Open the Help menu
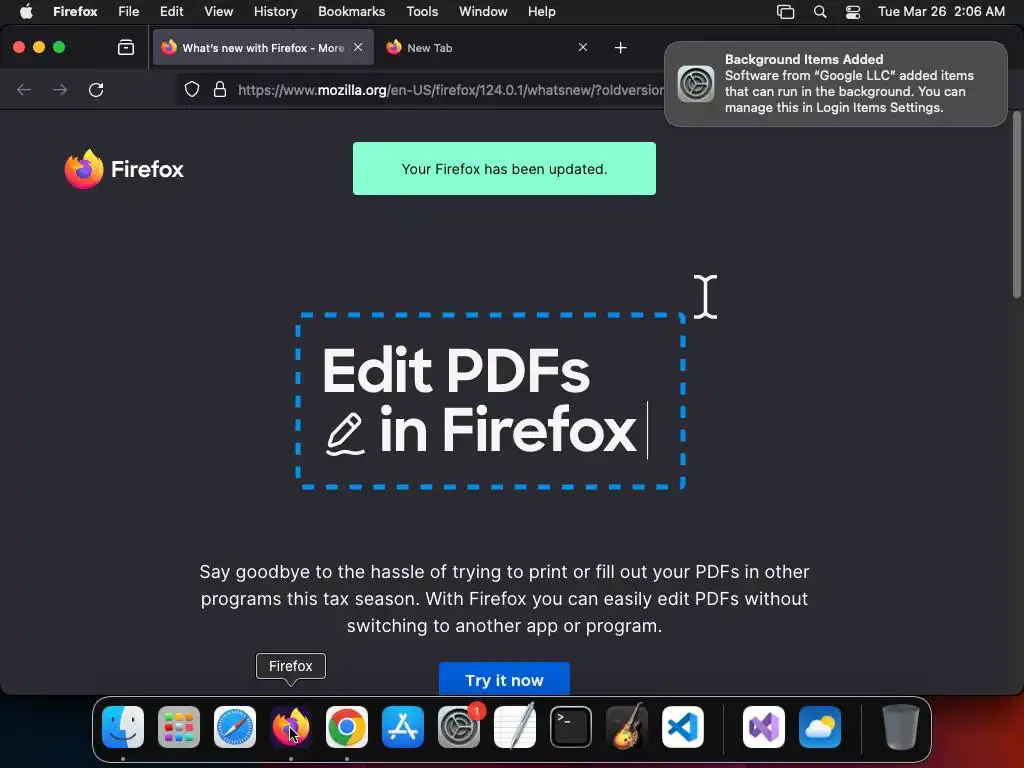Screen dimensions: 1024x768 tap(541, 12)
